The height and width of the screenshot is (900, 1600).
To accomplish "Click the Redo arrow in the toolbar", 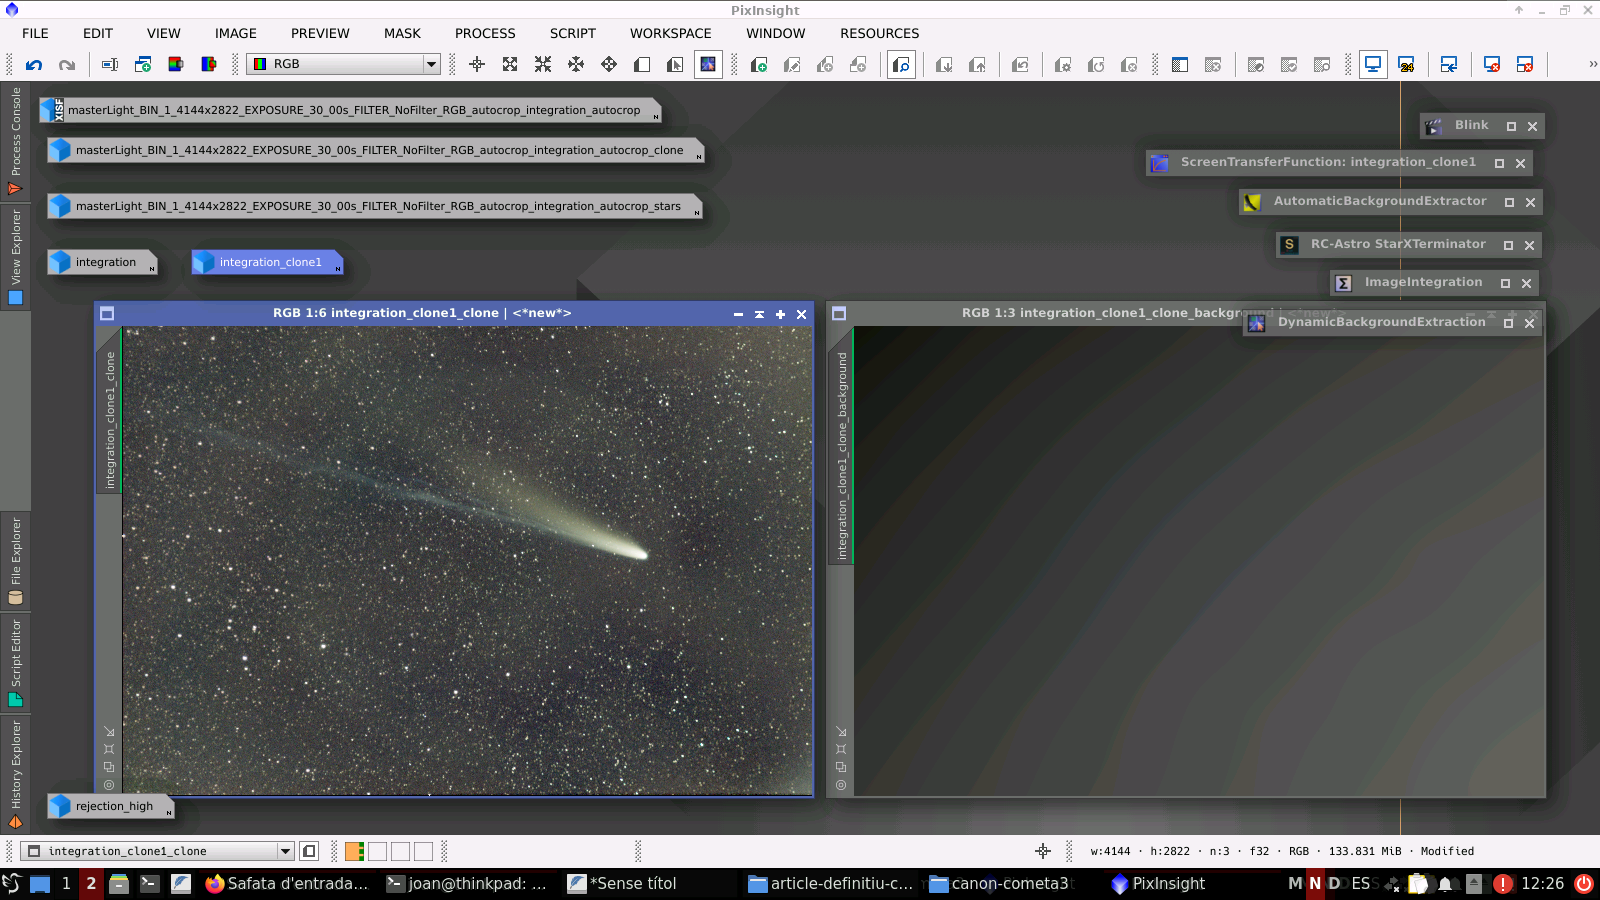I will pos(67,65).
